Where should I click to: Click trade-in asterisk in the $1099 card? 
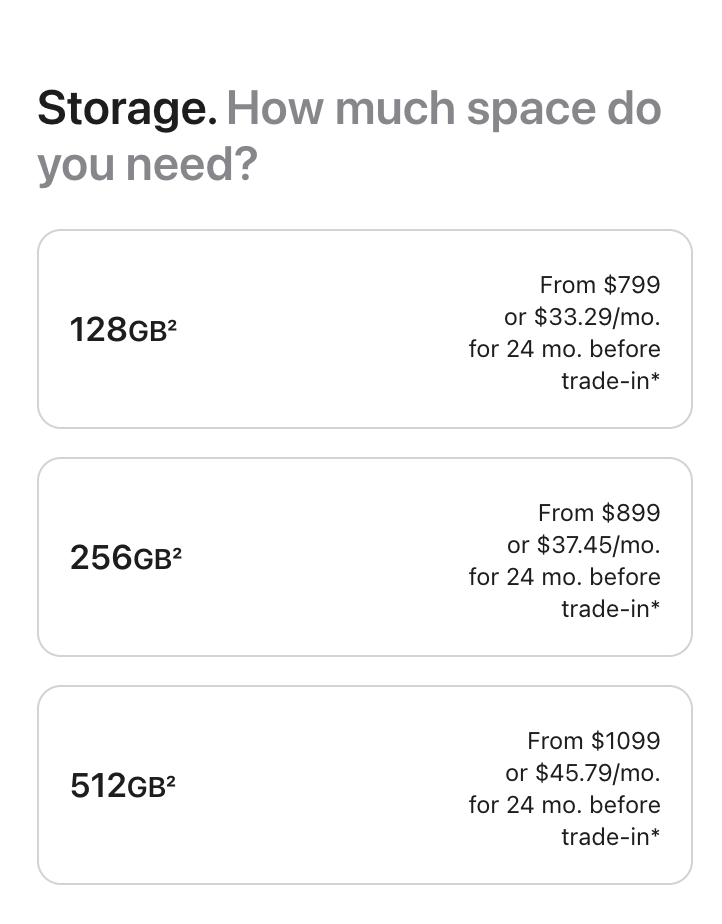655,836
